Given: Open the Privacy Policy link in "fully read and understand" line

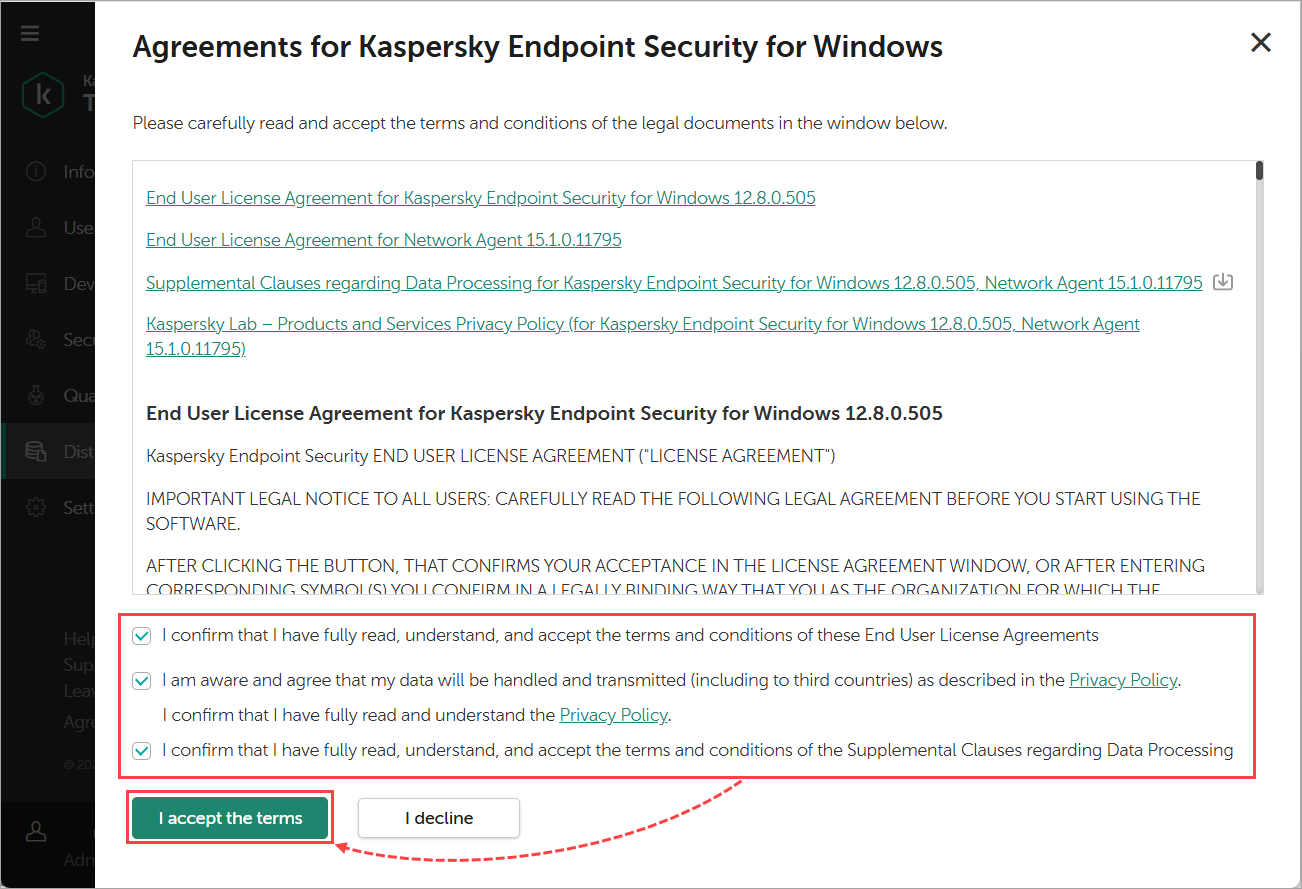Looking at the screenshot, I should 613,715.
